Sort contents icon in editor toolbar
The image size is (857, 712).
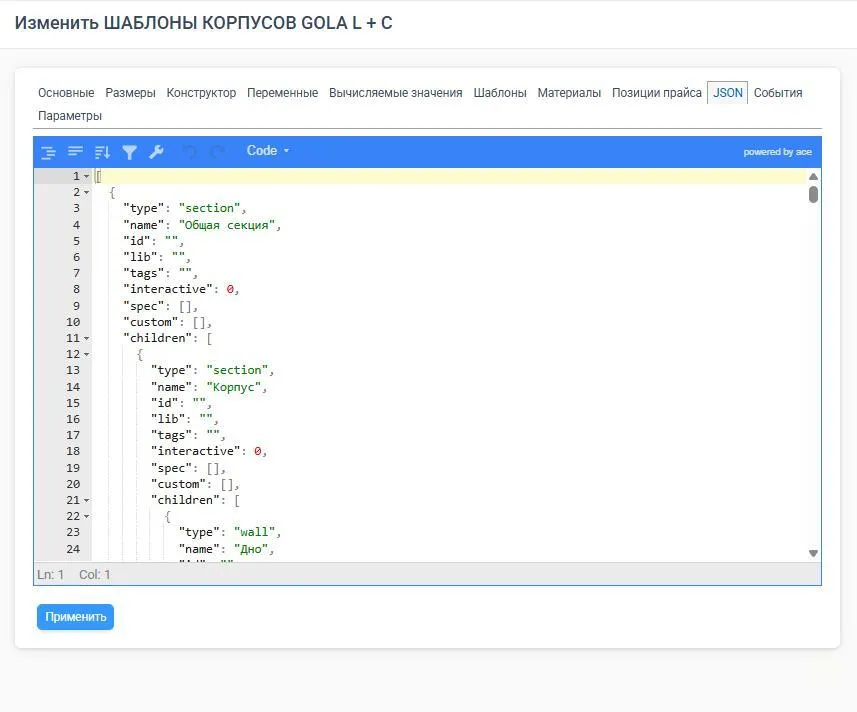tap(102, 152)
